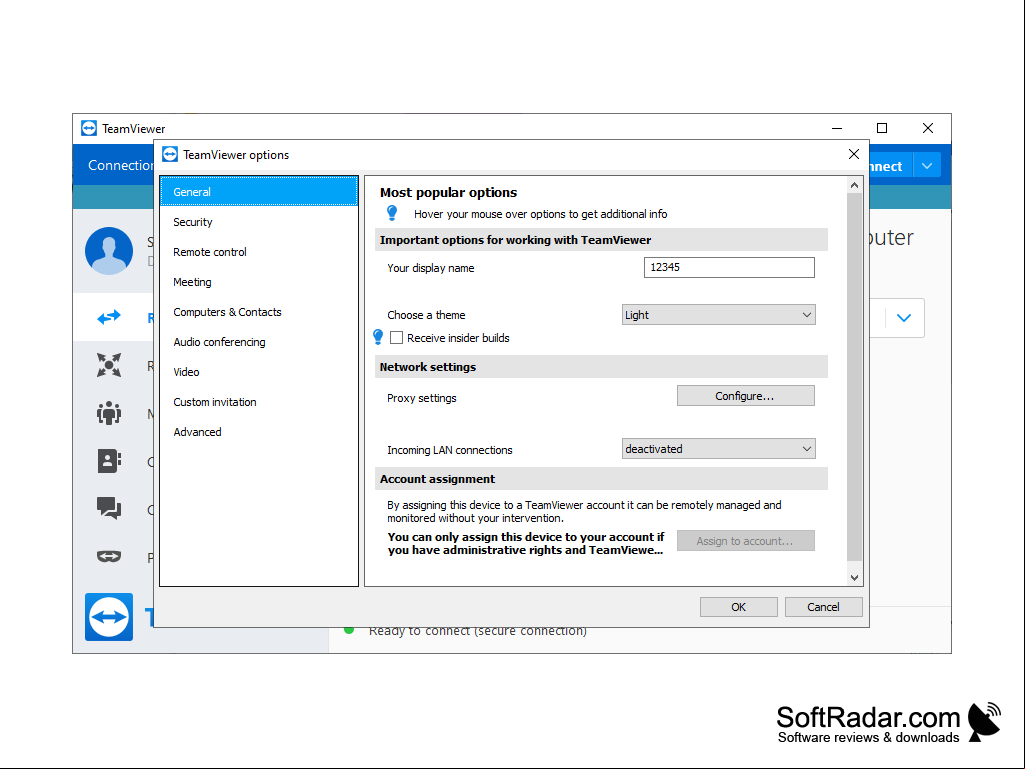This screenshot has height=769, width=1025.
Task: Open the profile avatar in TeamViewer sidebar
Action: click(109, 251)
